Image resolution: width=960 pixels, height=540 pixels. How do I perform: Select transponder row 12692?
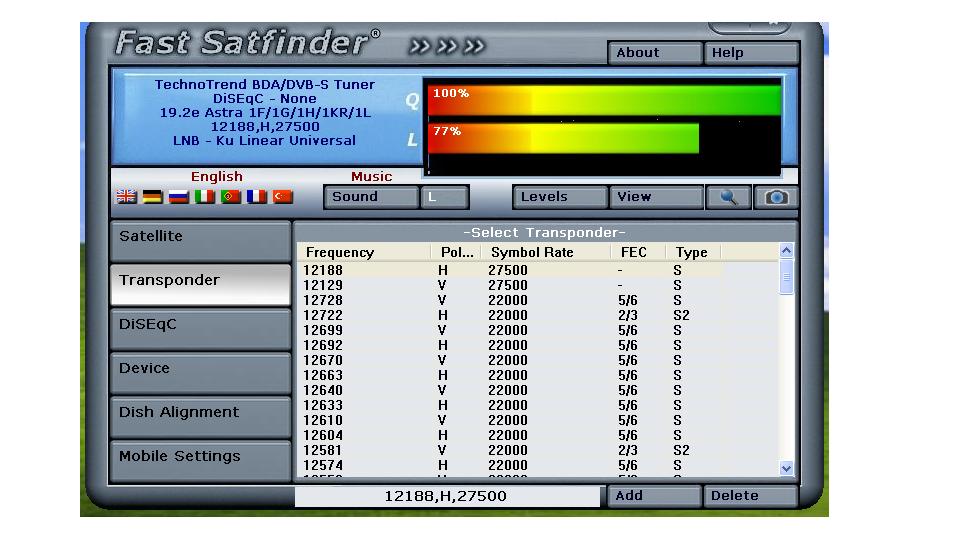539,345
